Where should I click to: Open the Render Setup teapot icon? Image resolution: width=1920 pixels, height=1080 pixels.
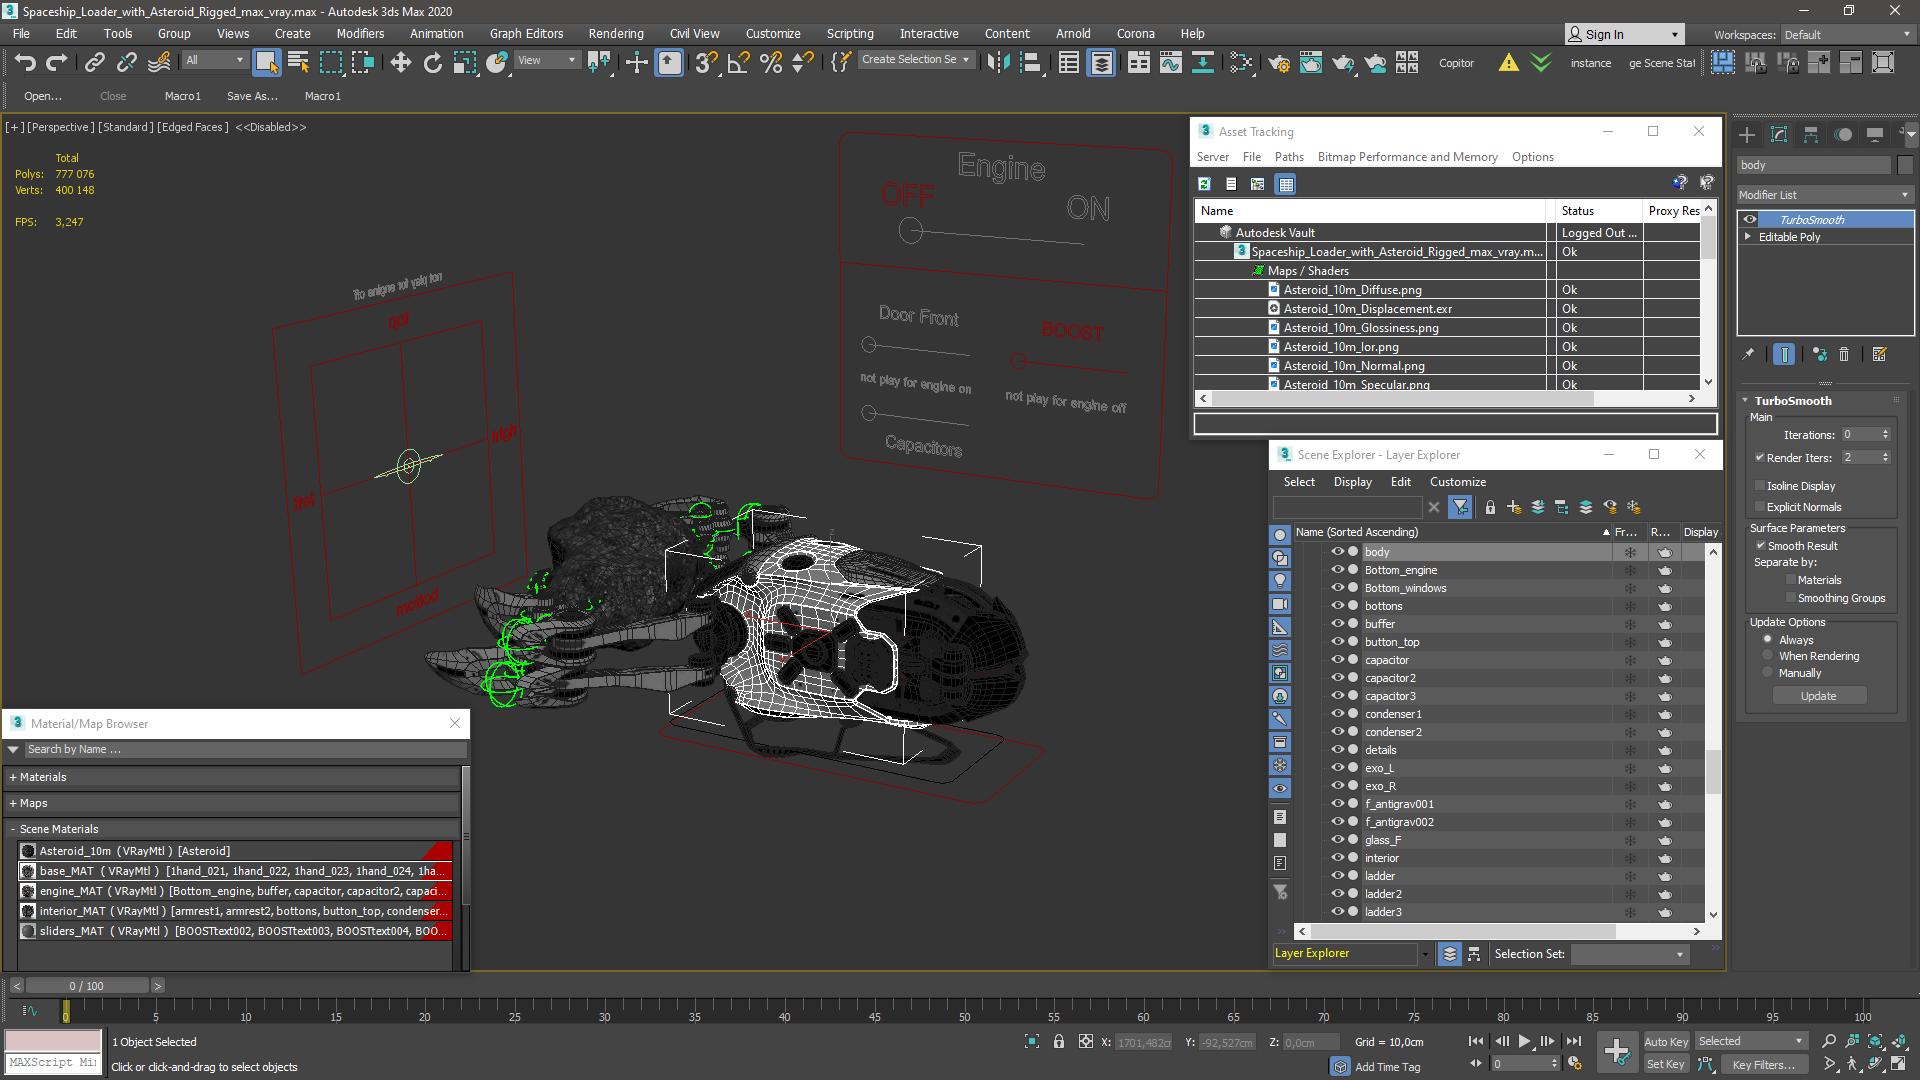click(1278, 62)
